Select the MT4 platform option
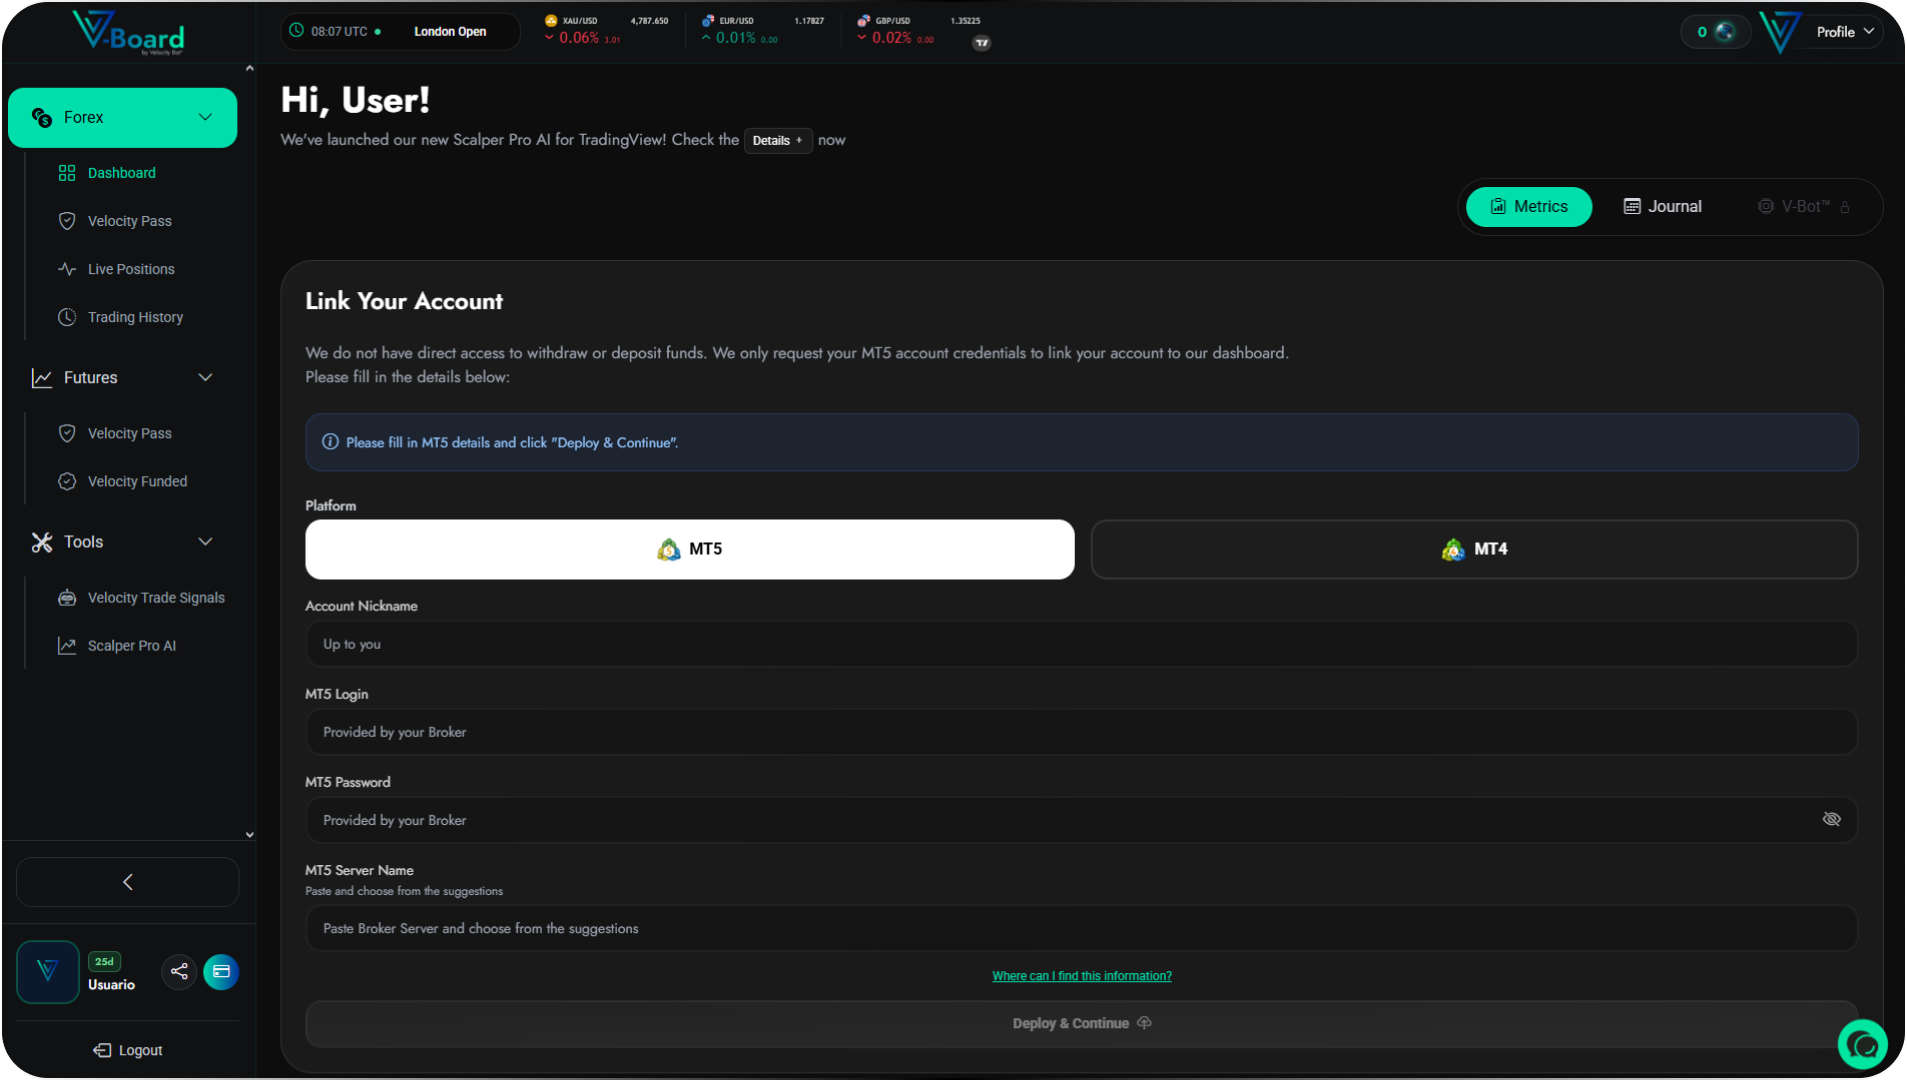This screenshot has width=1907, height=1080. pyautogui.click(x=1474, y=549)
